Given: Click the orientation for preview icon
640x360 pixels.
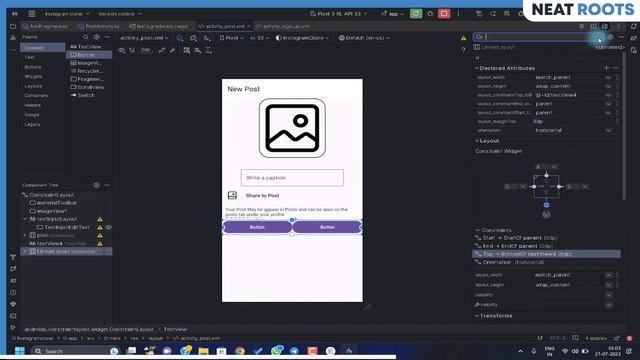Looking at the screenshot, I should [x=193, y=38].
